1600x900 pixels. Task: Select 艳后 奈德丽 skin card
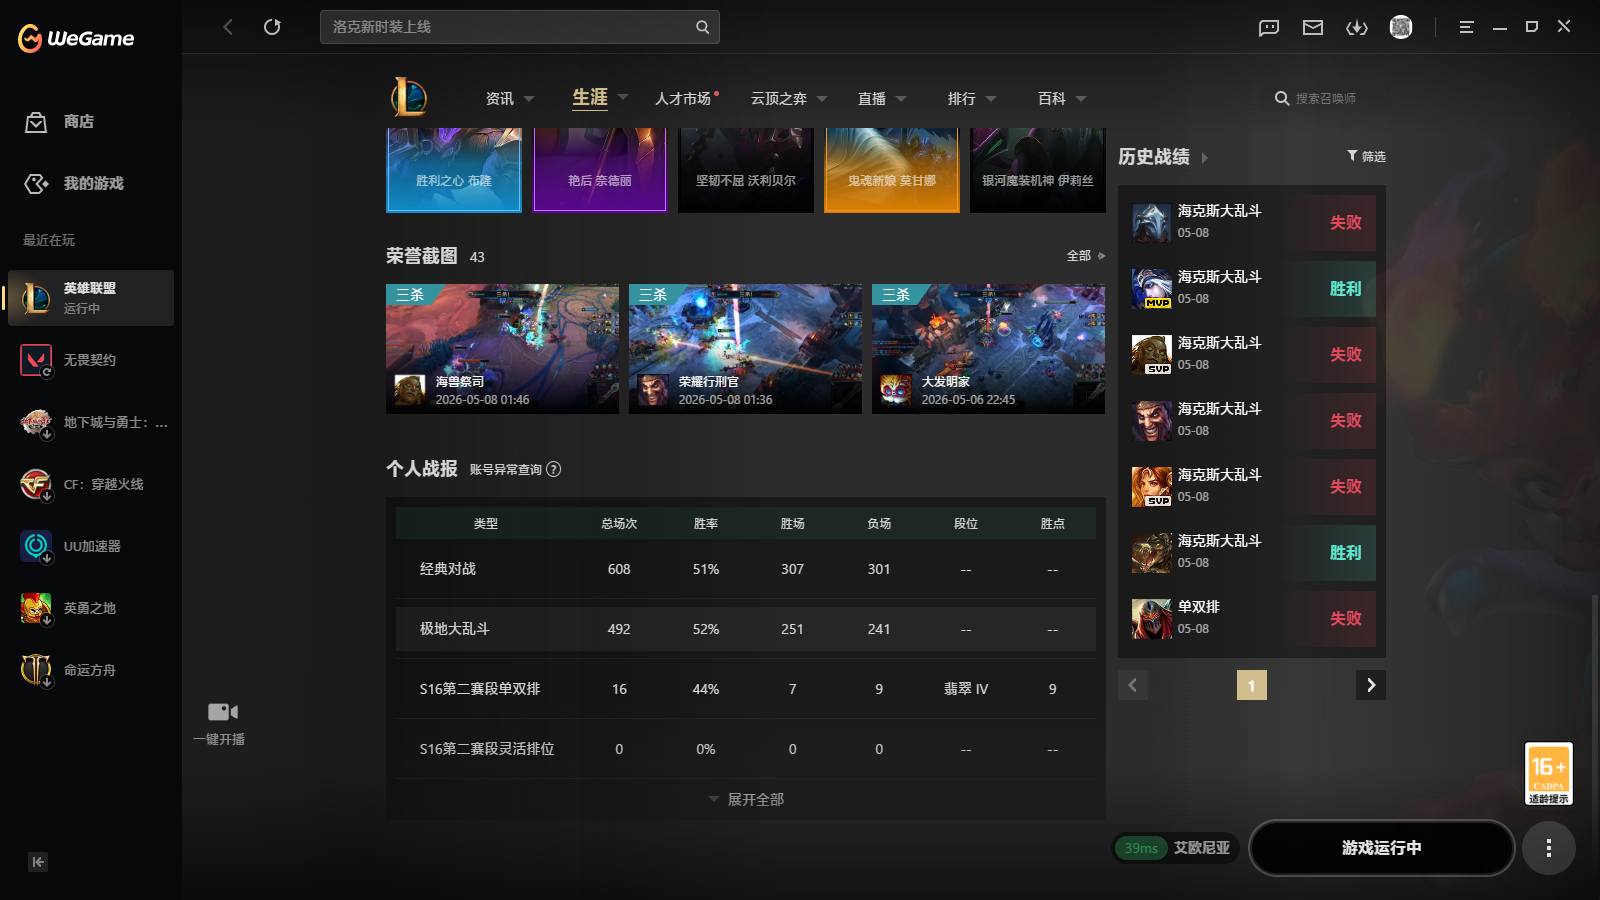[600, 170]
